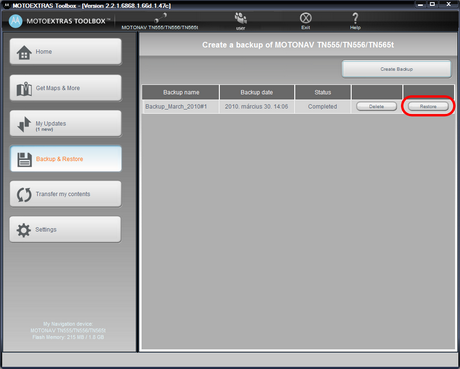
Task: Restore the Backup_March_2010#1 backup
Action: [x=428, y=107]
